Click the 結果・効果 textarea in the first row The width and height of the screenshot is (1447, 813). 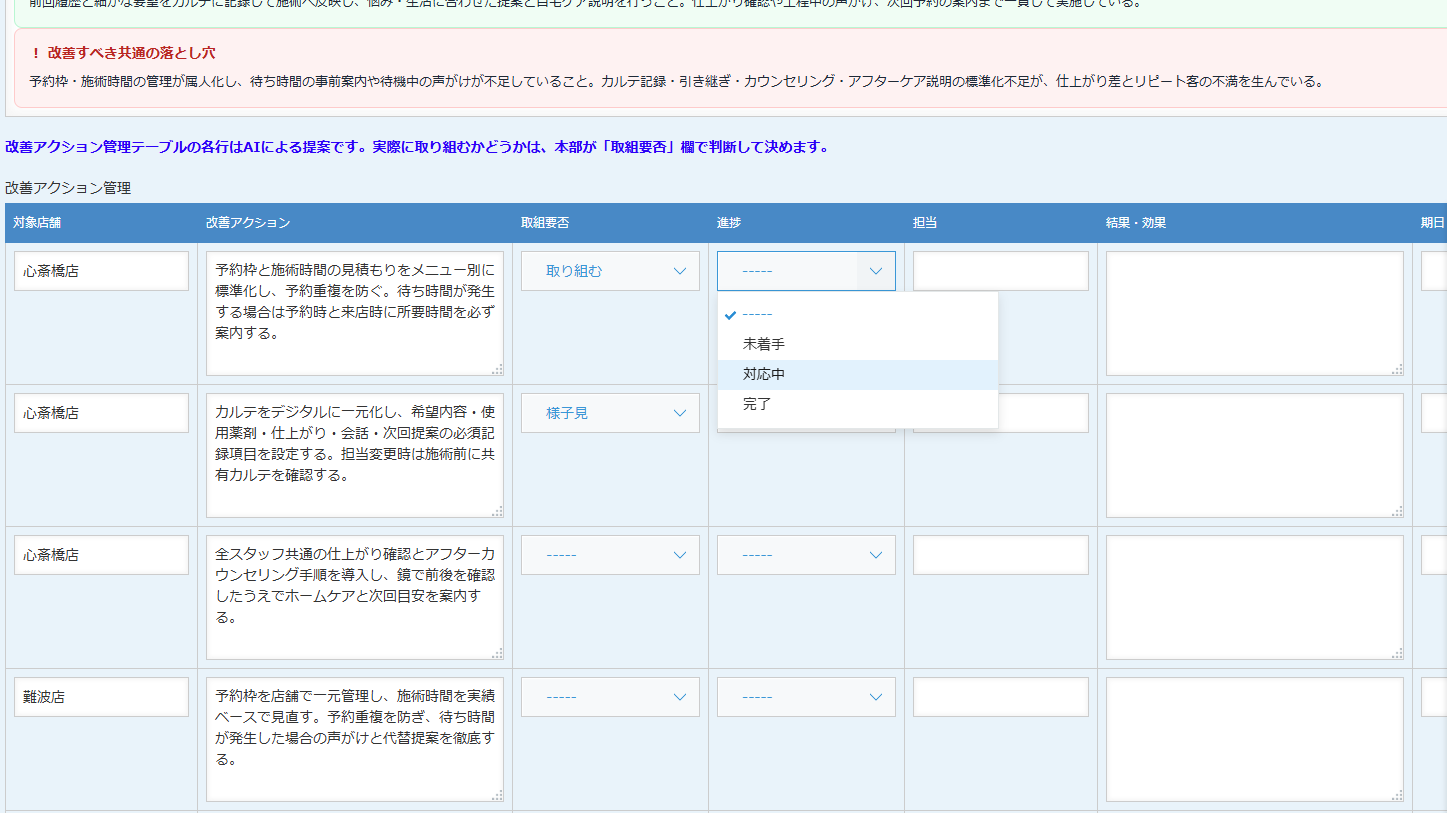point(1255,313)
